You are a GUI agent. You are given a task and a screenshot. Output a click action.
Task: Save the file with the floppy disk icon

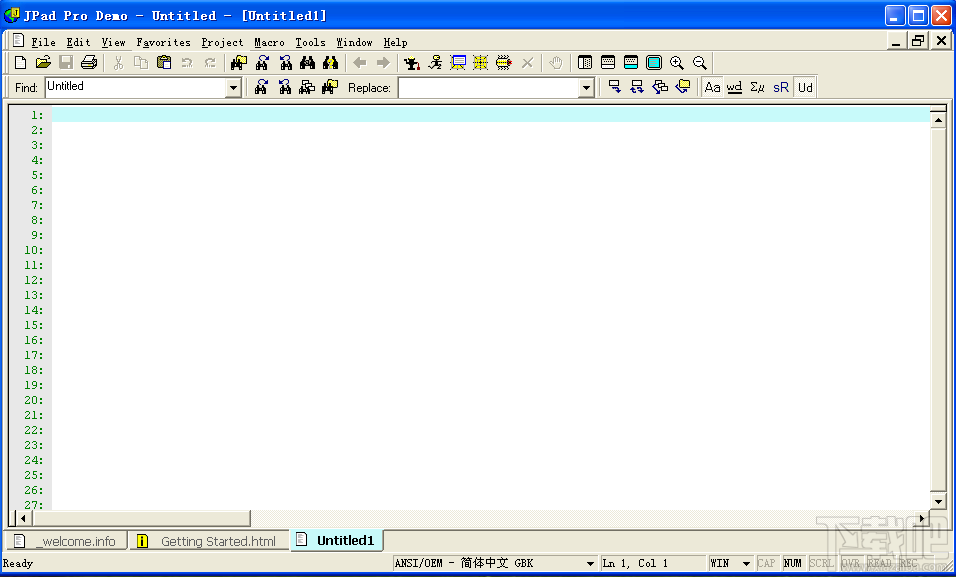(x=66, y=63)
